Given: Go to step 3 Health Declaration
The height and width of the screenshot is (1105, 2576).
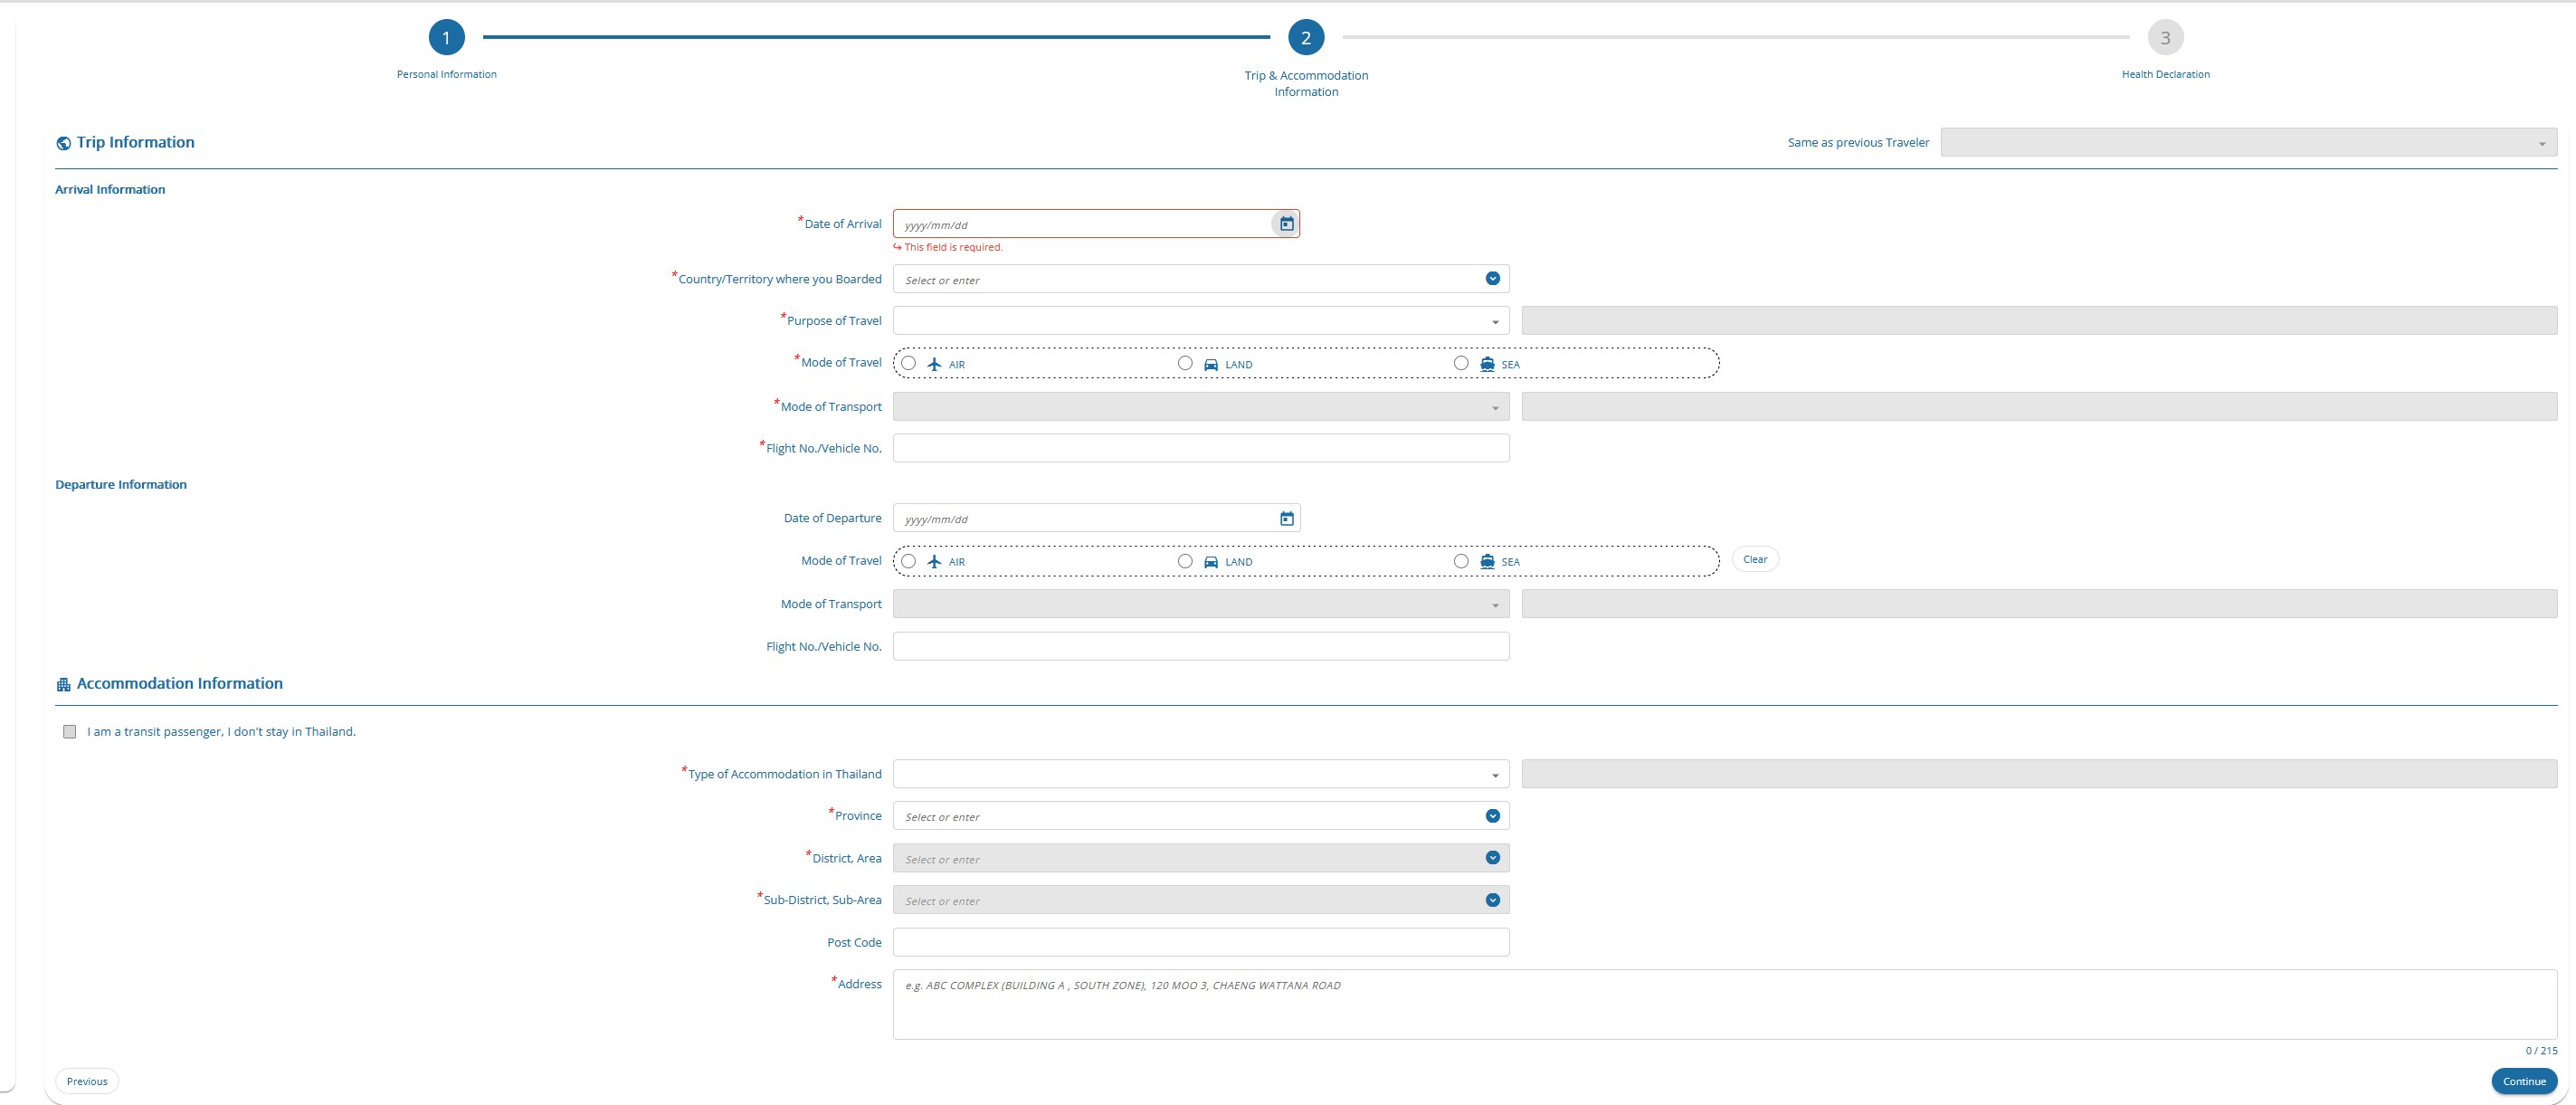Looking at the screenshot, I should click(x=2165, y=38).
